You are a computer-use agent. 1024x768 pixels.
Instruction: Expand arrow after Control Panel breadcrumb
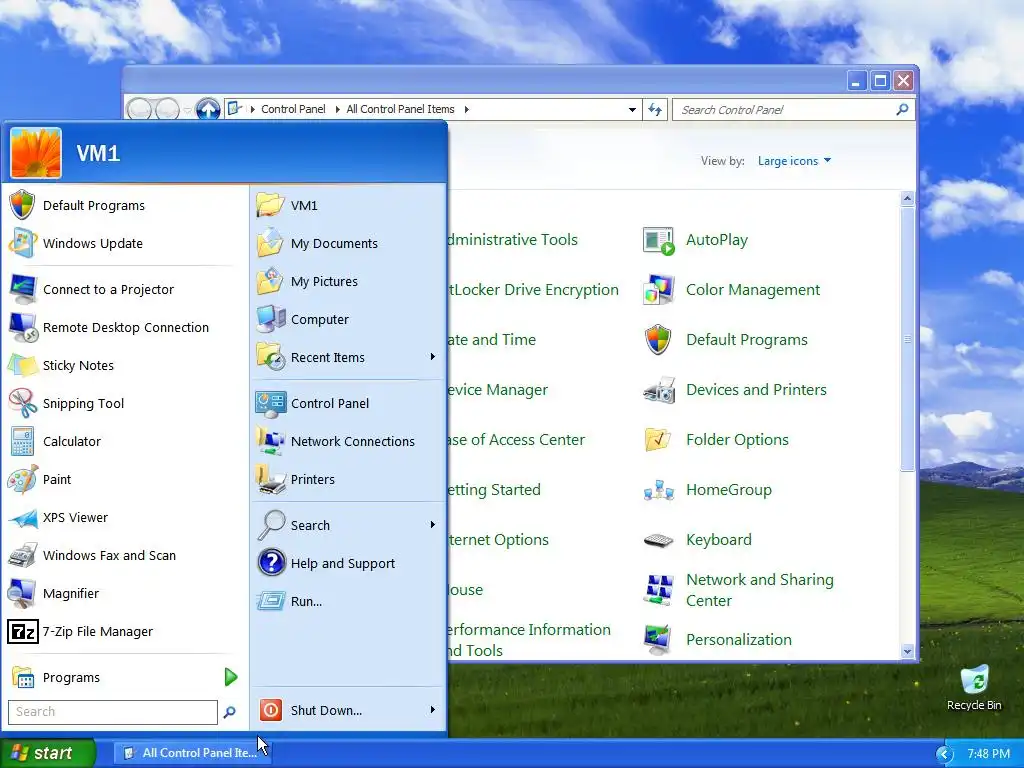(x=338, y=109)
